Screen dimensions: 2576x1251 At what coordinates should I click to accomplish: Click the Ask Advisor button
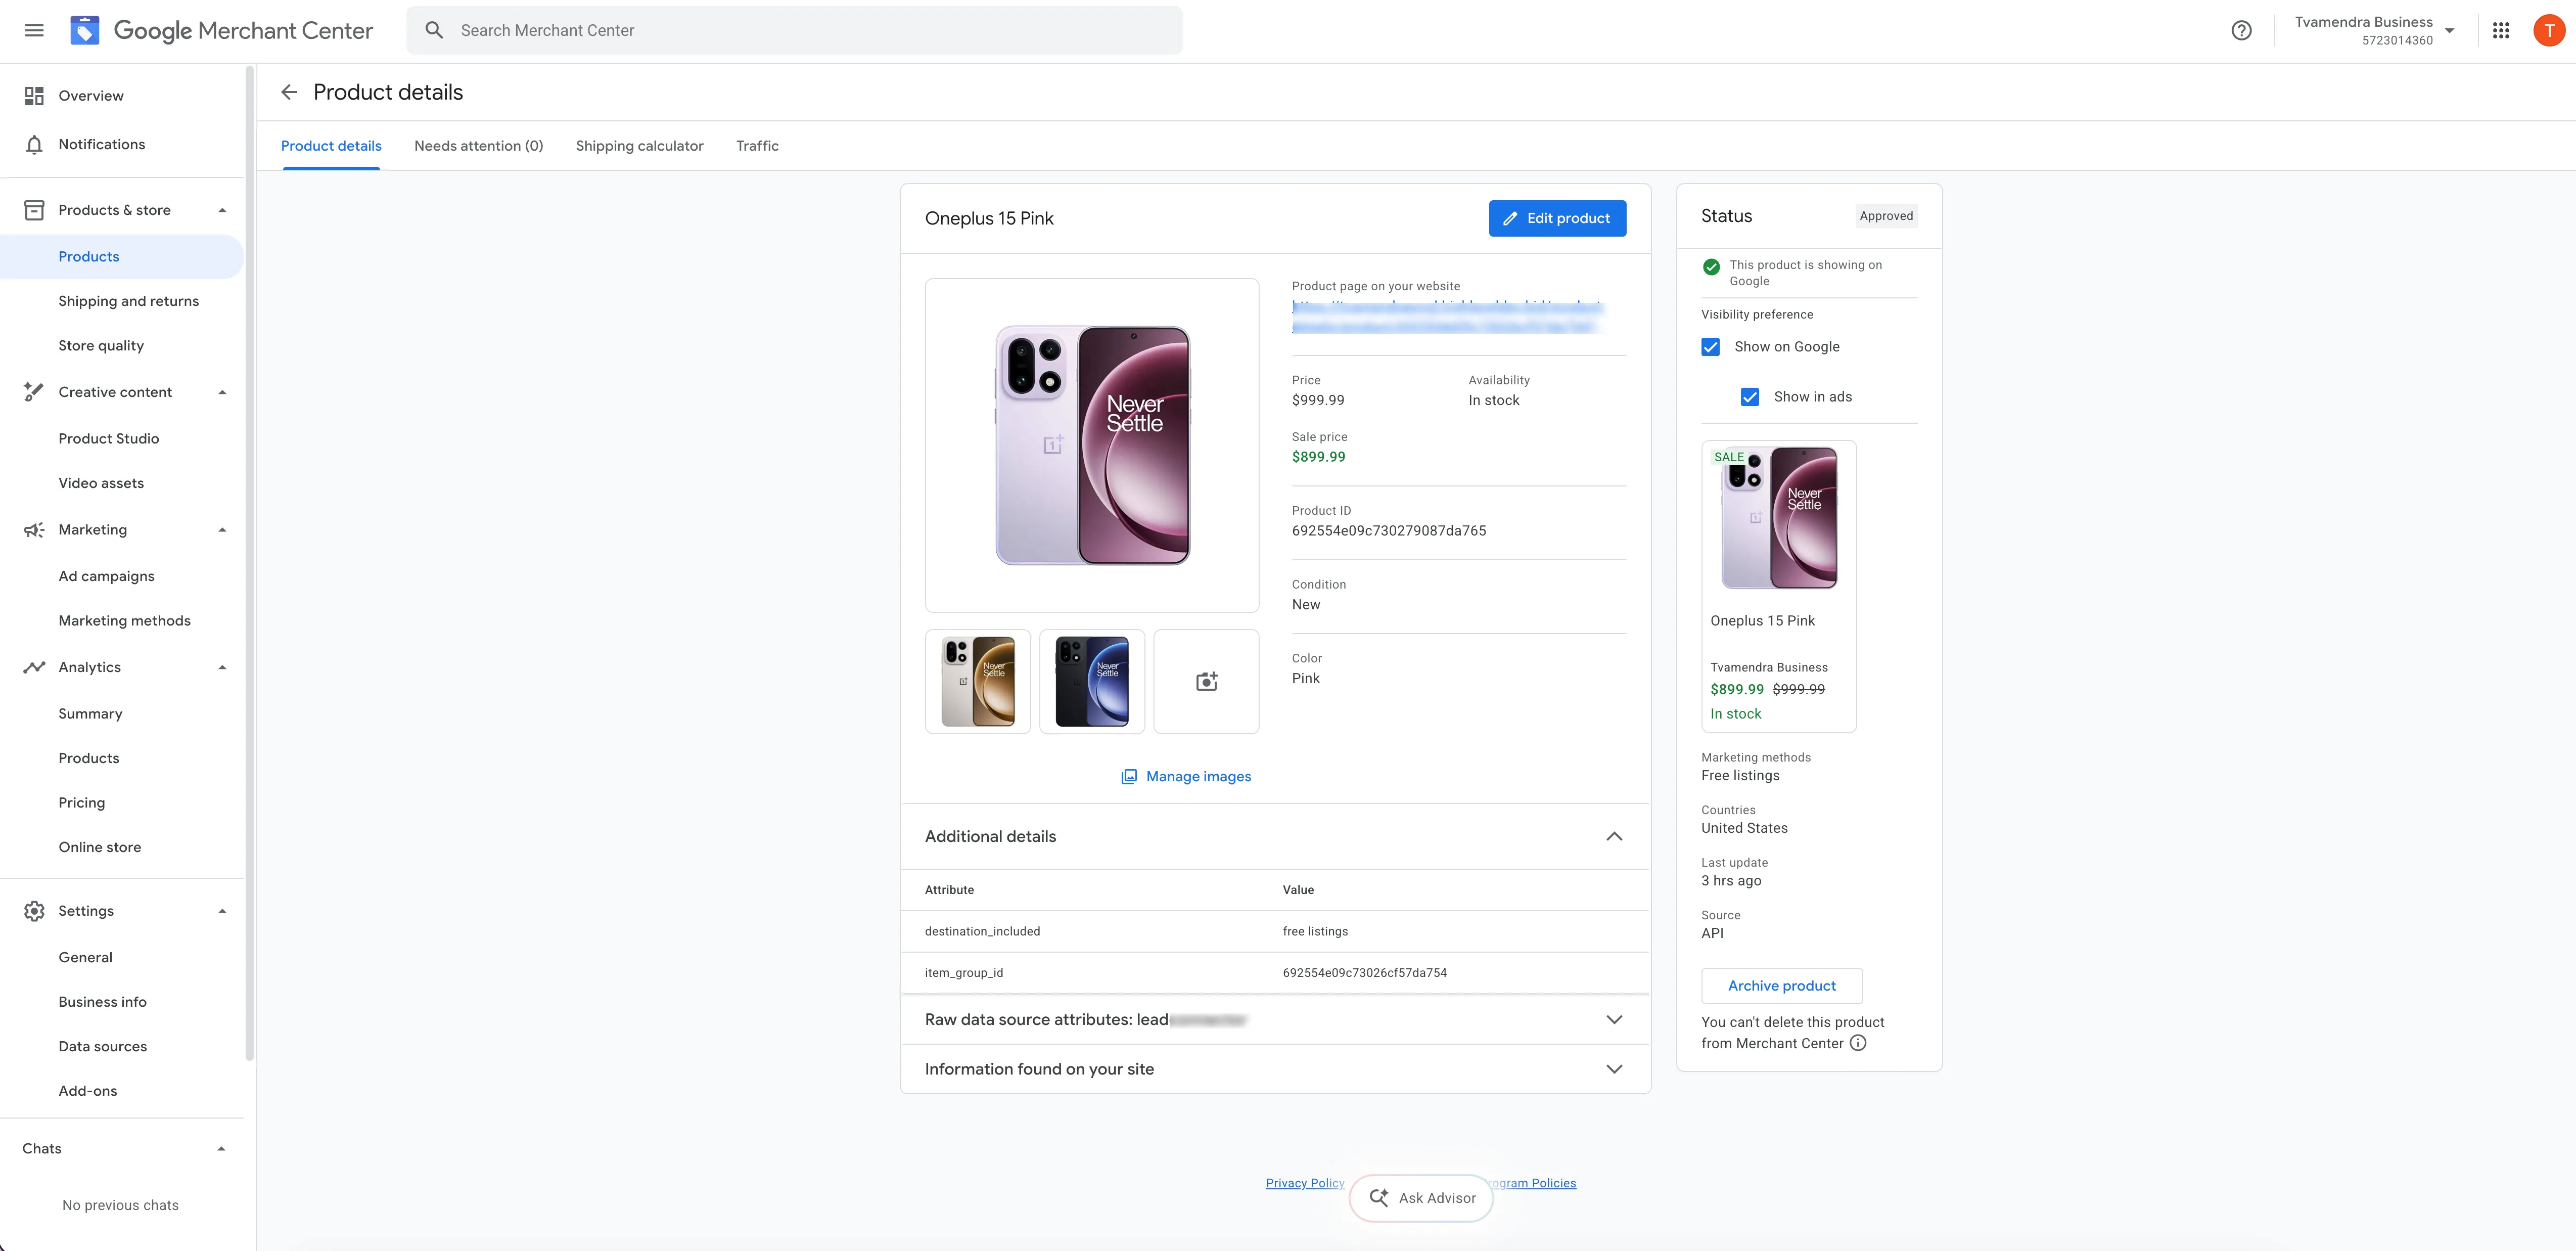[x=1421, y=1197]
